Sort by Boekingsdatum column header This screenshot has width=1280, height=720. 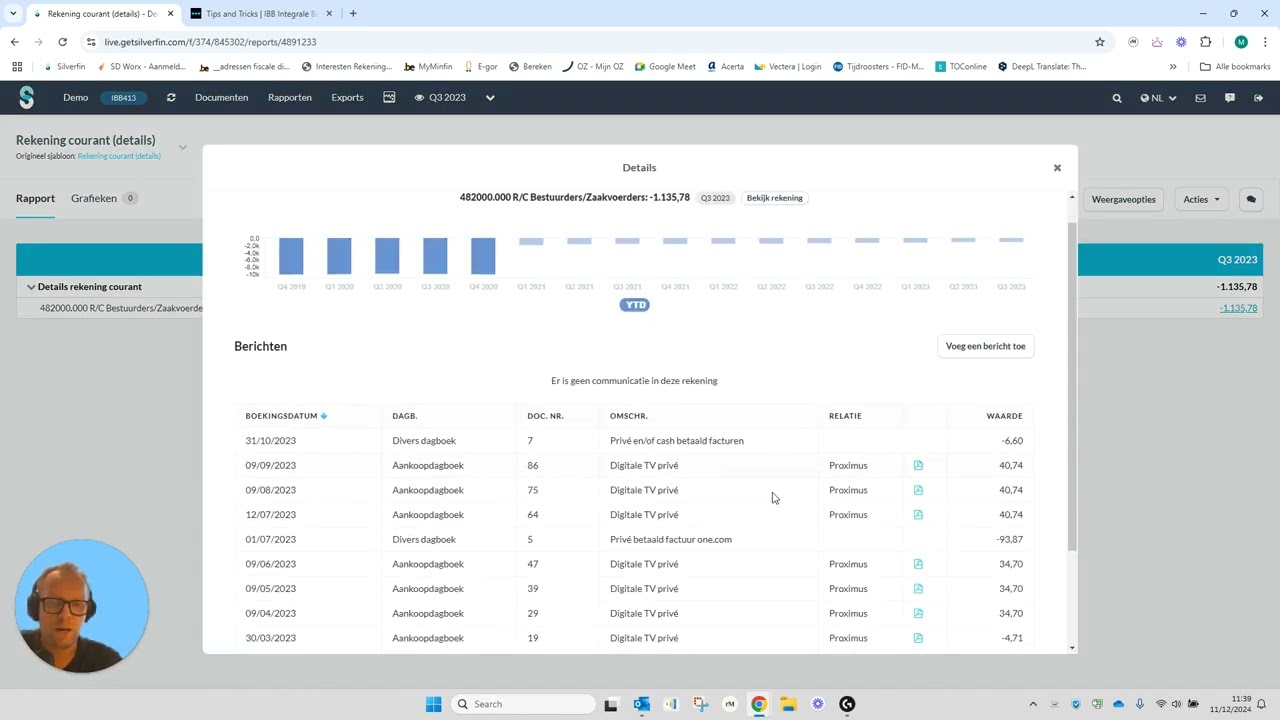286,416
